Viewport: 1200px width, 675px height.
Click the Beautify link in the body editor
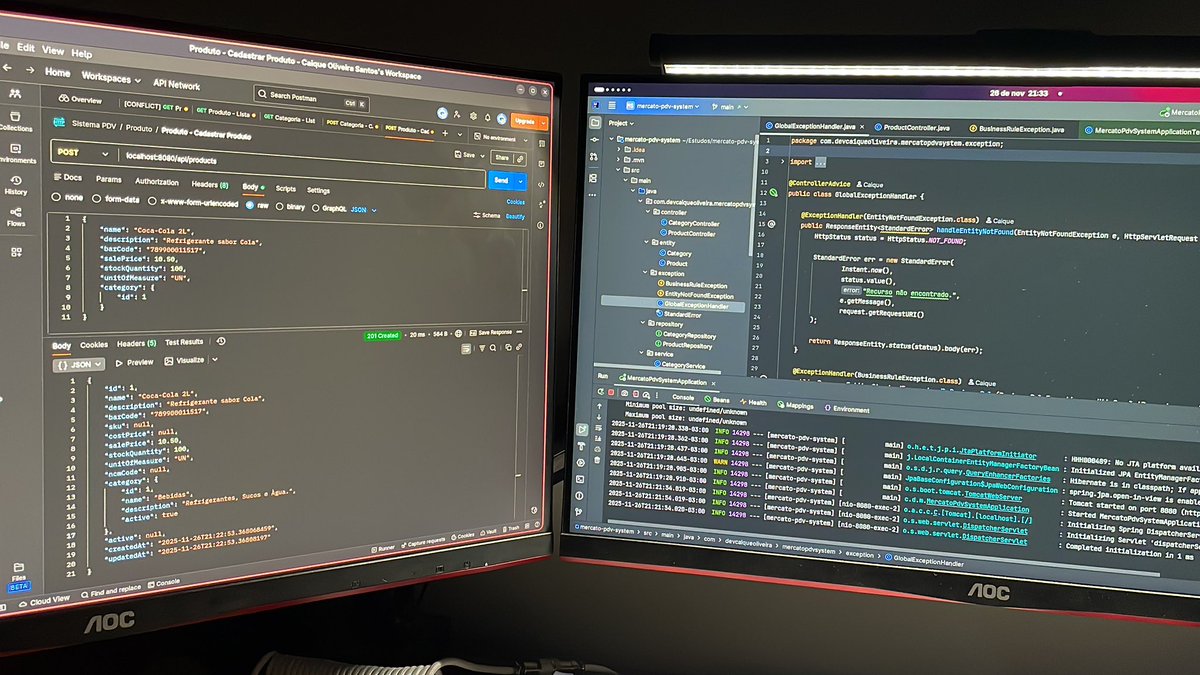515,217
